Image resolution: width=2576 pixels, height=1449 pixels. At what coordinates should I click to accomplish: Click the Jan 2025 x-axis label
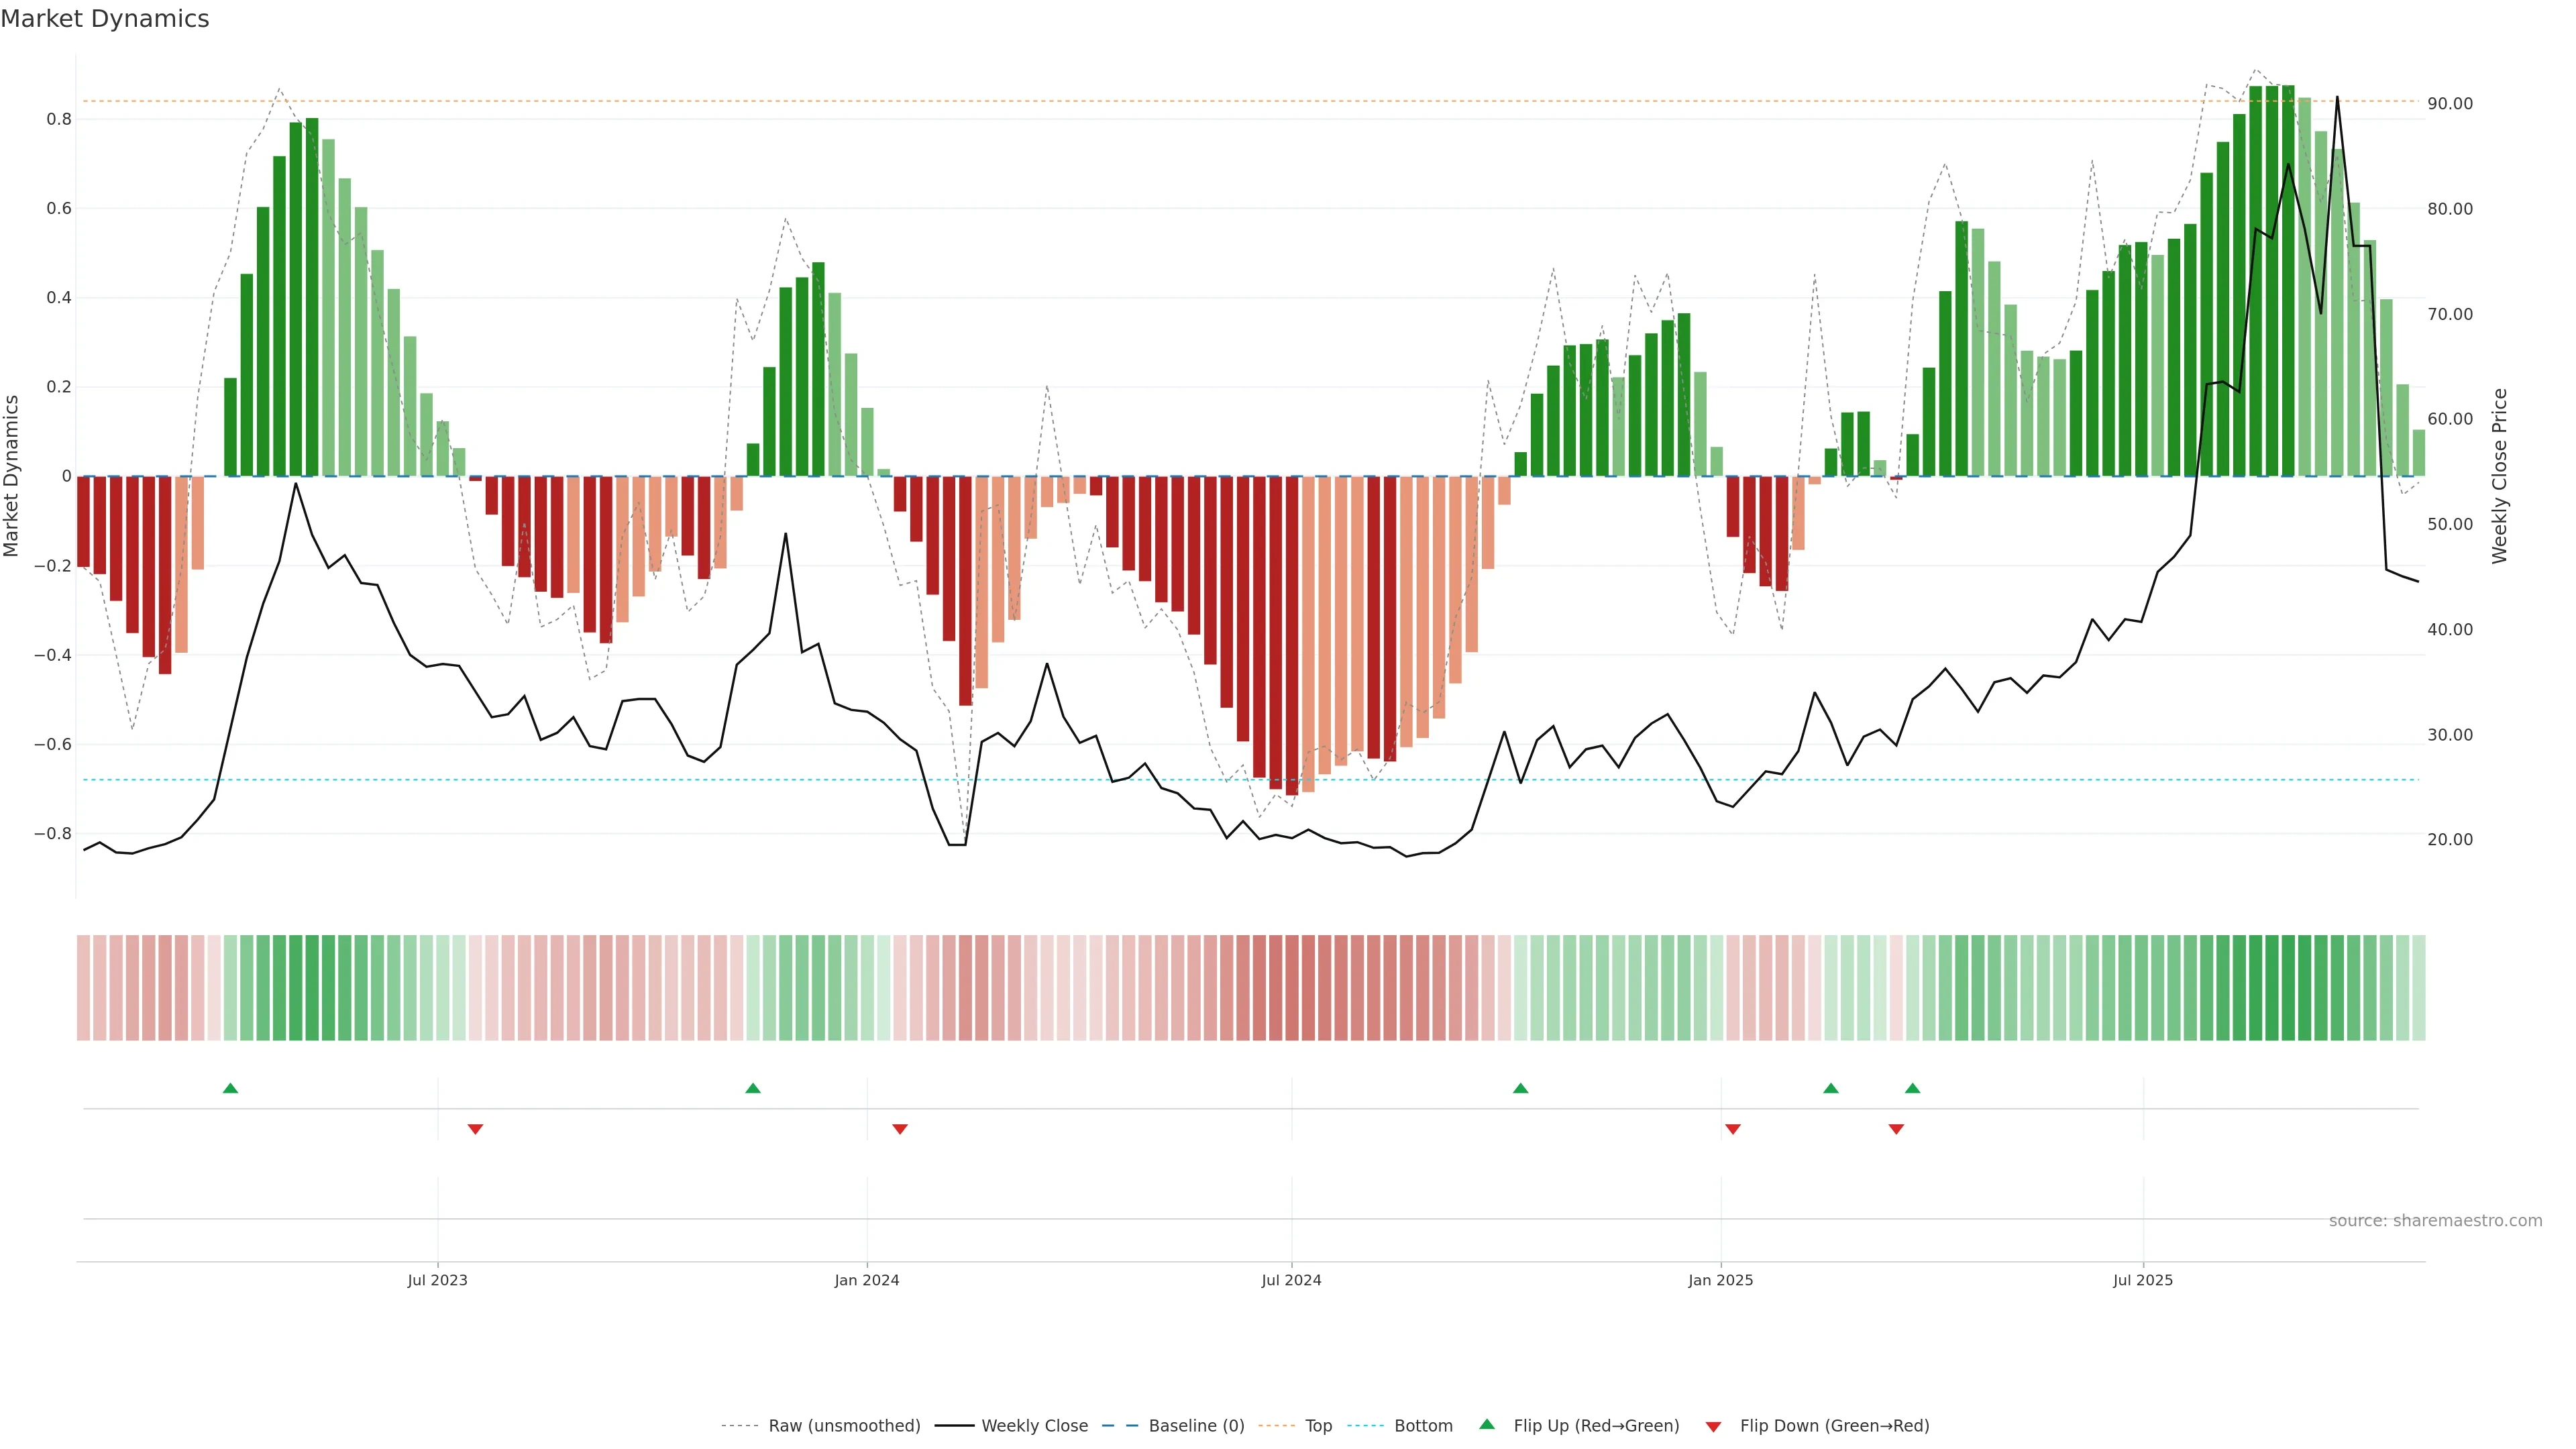[x=1720, y=1280]
